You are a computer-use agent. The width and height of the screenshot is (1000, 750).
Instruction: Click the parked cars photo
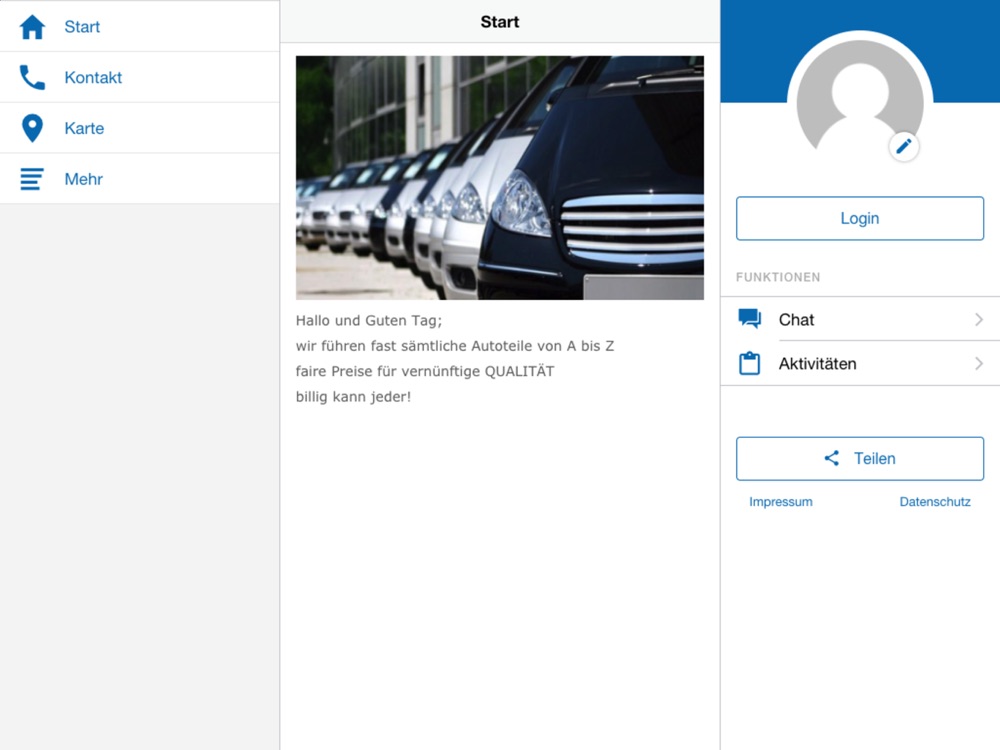(x=500, y=178)
